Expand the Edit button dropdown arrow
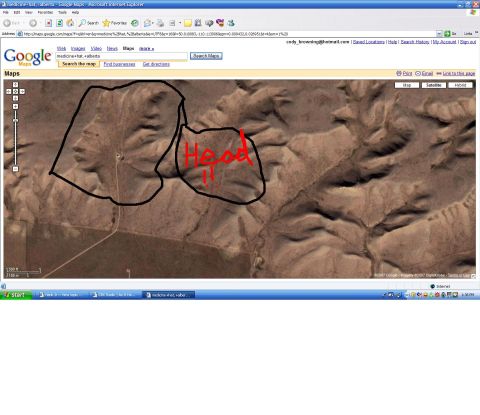The height and width of the screenshot is (415, 480). tap(180, 23)
